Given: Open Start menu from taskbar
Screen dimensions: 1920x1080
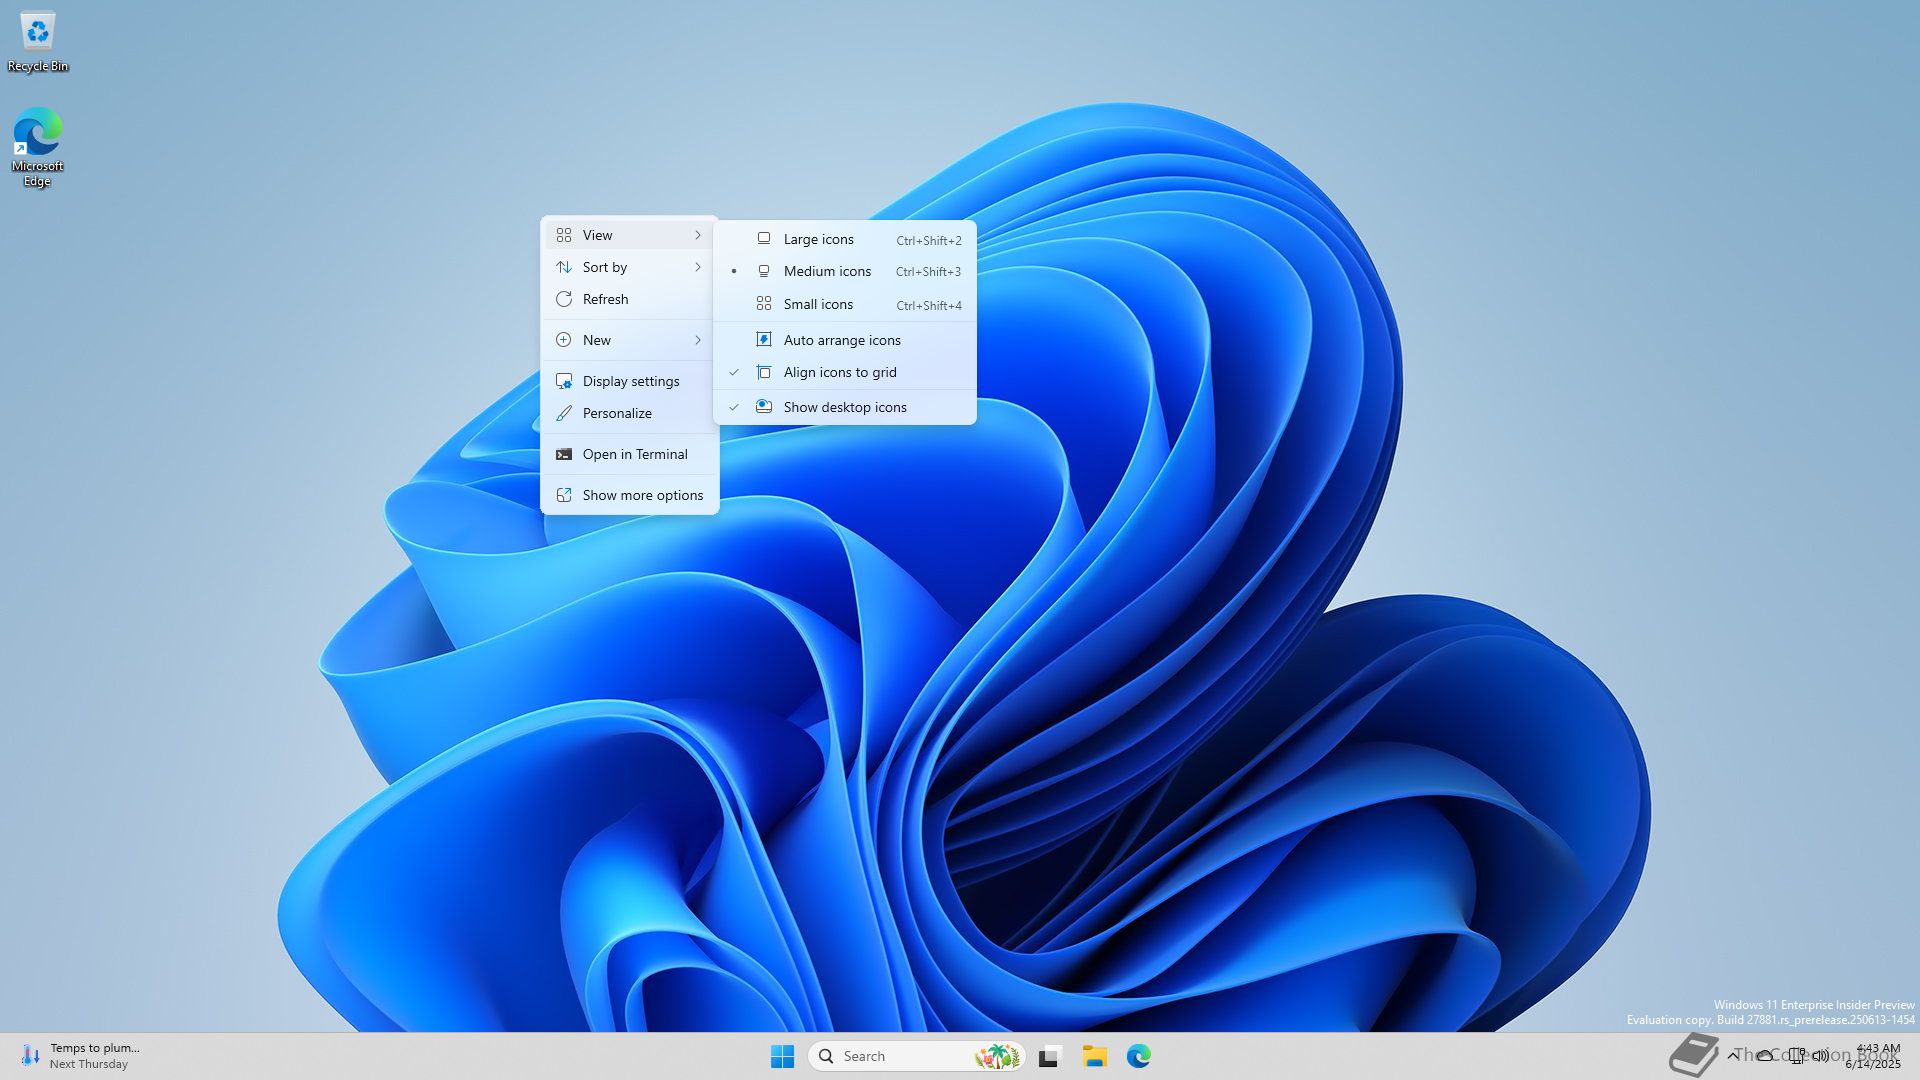Looking at the screenshot, I should [x=782, y=1056].
